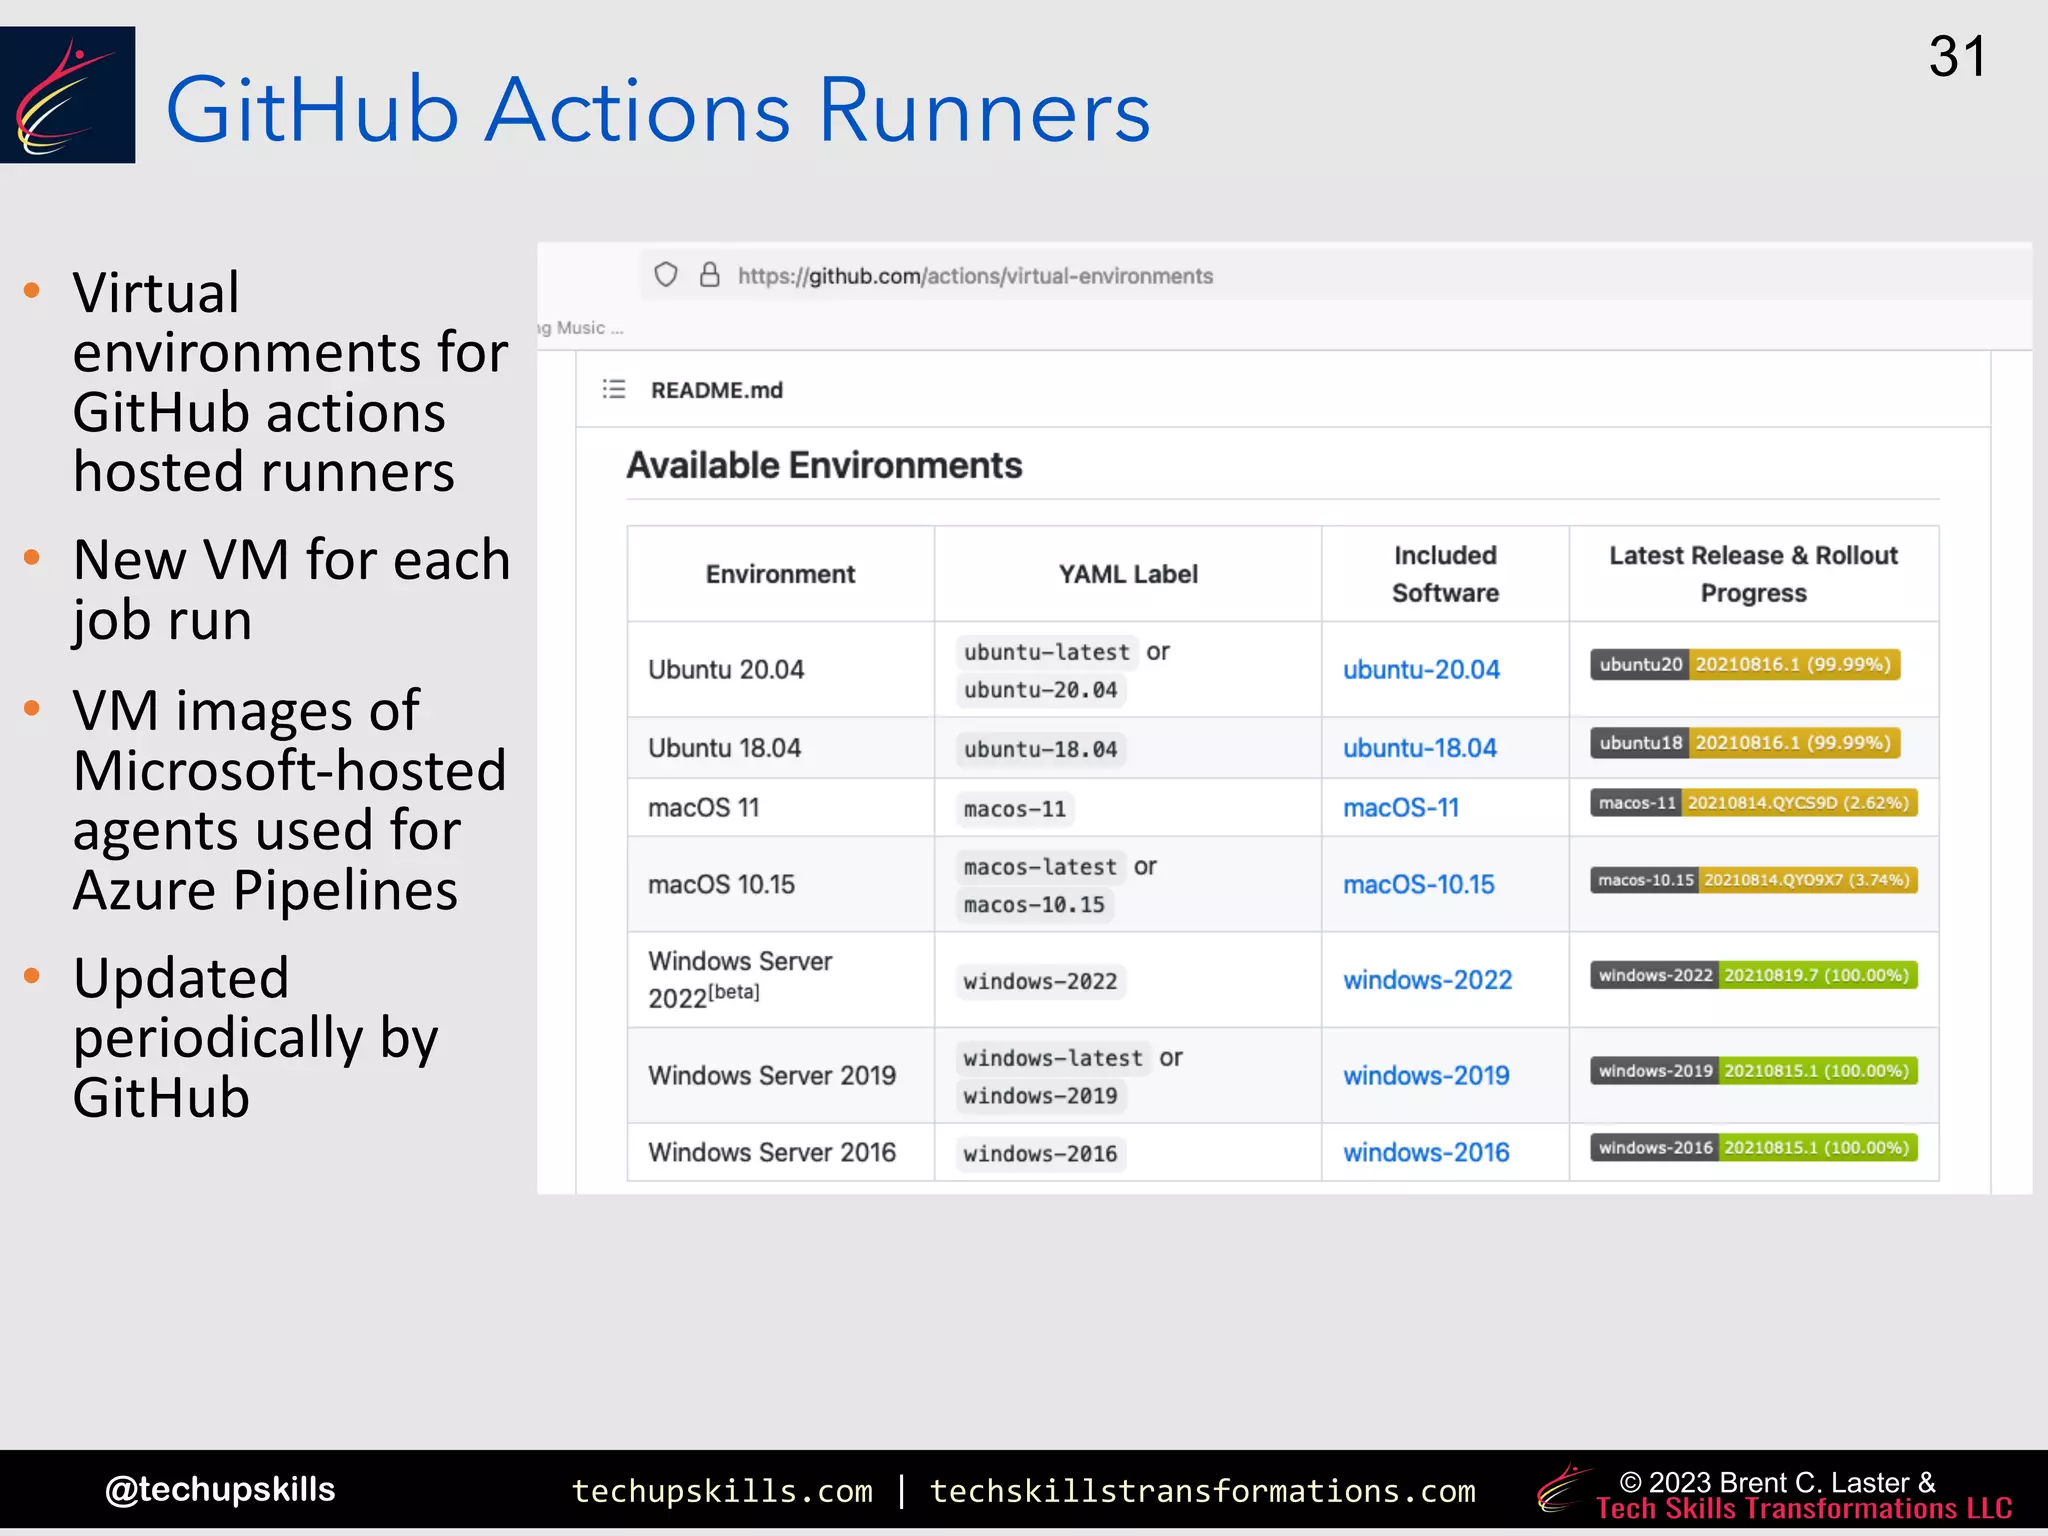Screen dimensions: 2048x1536
Task: Click the padlock site security icon
Action: pyautogui.click(x=709, y=275)
